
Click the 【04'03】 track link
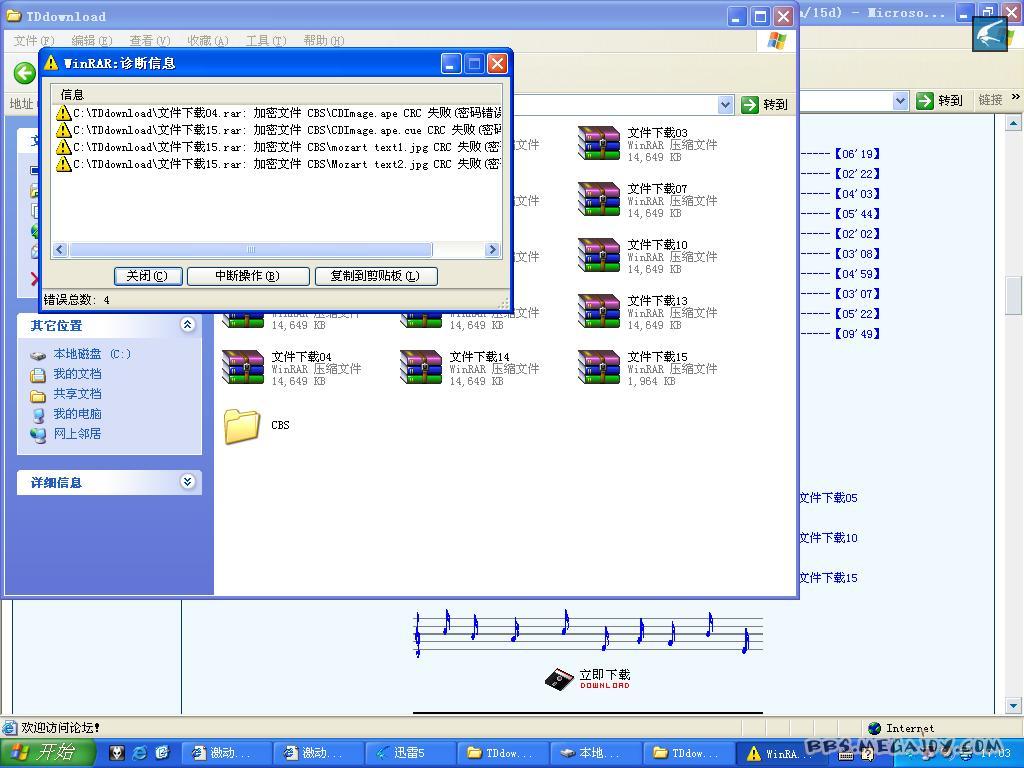point(857,194)
